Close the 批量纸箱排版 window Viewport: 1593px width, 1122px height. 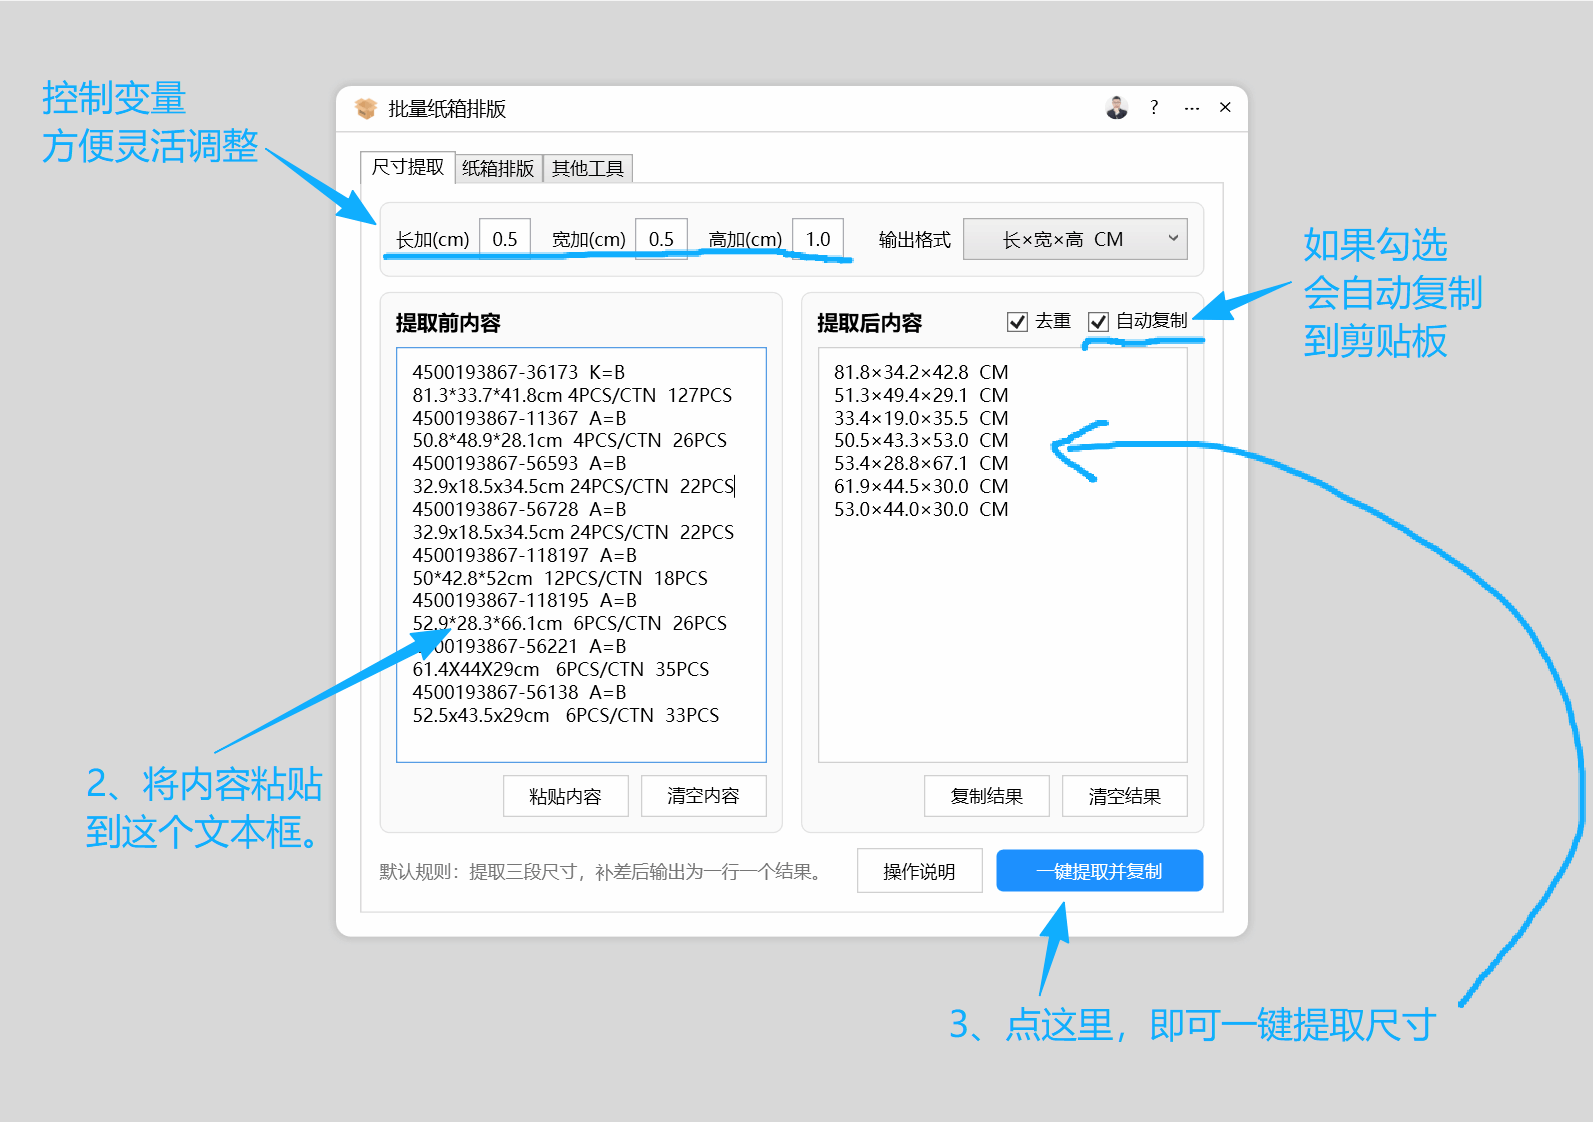tap(1225, 108)
